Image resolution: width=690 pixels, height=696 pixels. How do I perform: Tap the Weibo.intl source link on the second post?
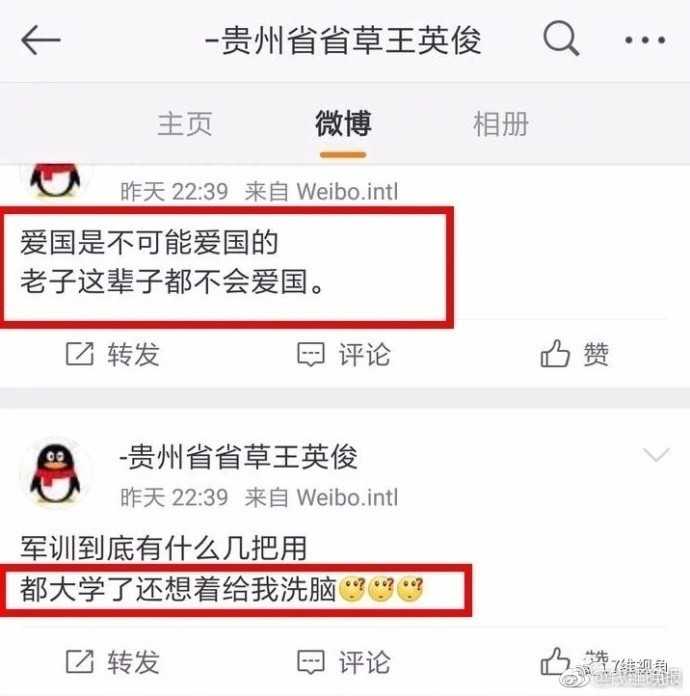coord(347,497)
